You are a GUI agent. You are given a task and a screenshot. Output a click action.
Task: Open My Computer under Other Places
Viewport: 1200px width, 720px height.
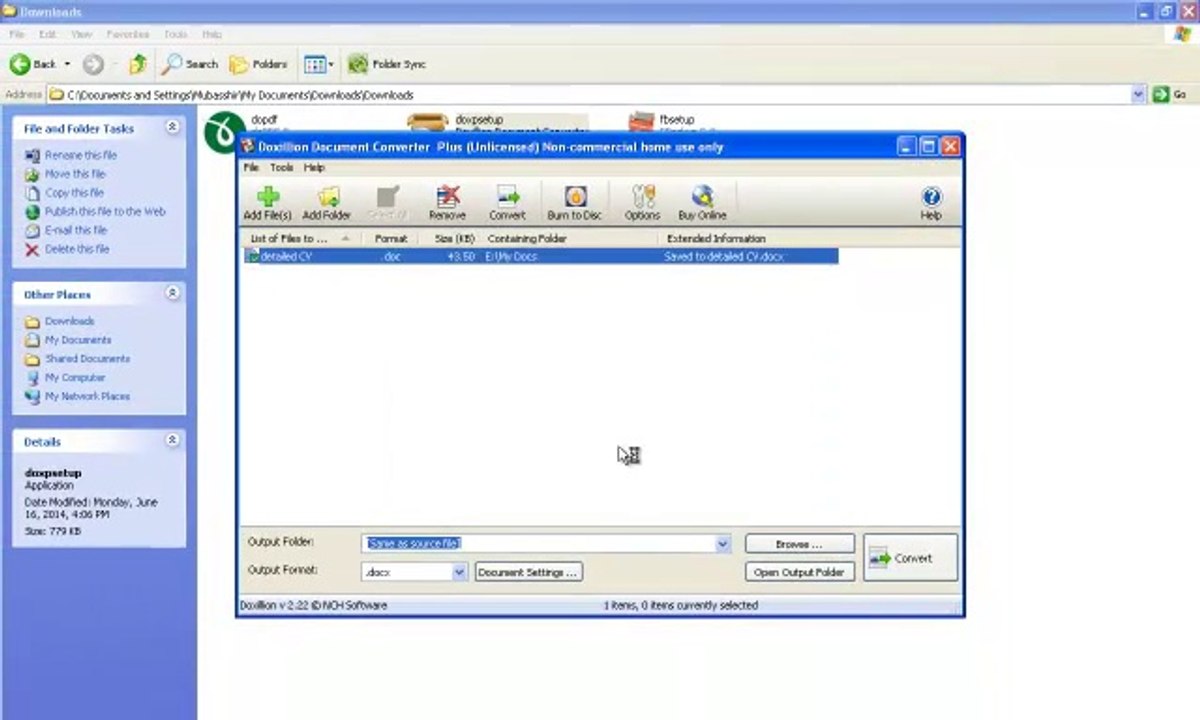point(75,378)
